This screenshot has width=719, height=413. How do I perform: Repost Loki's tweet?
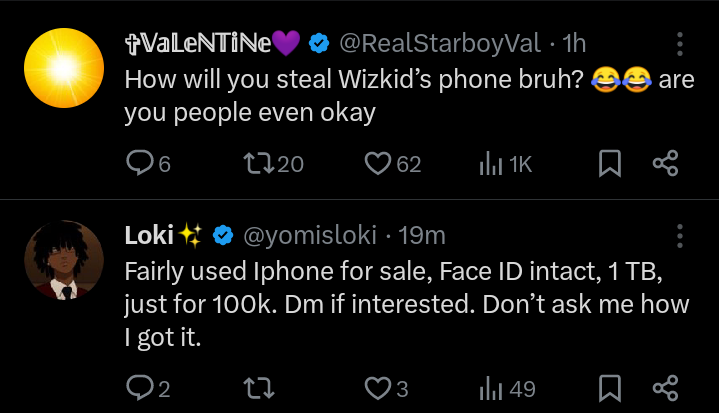(x=259, y=388)
